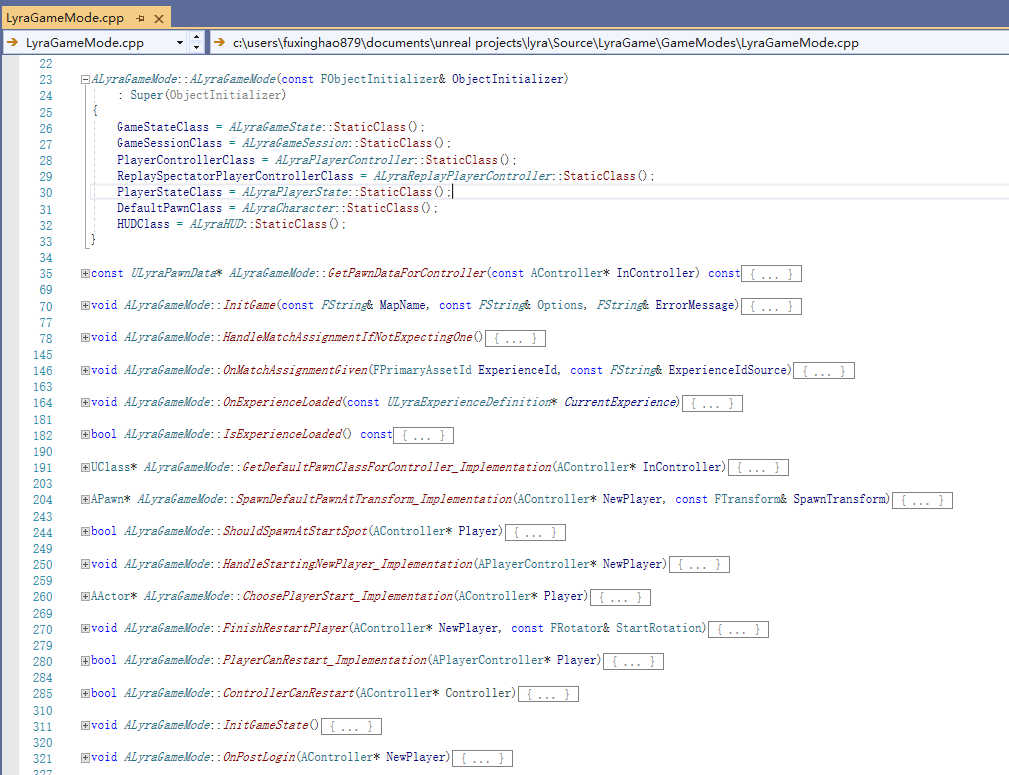
Task: Click the Super(ObjectInitializer) call text
Action: [x=208, y=95]
